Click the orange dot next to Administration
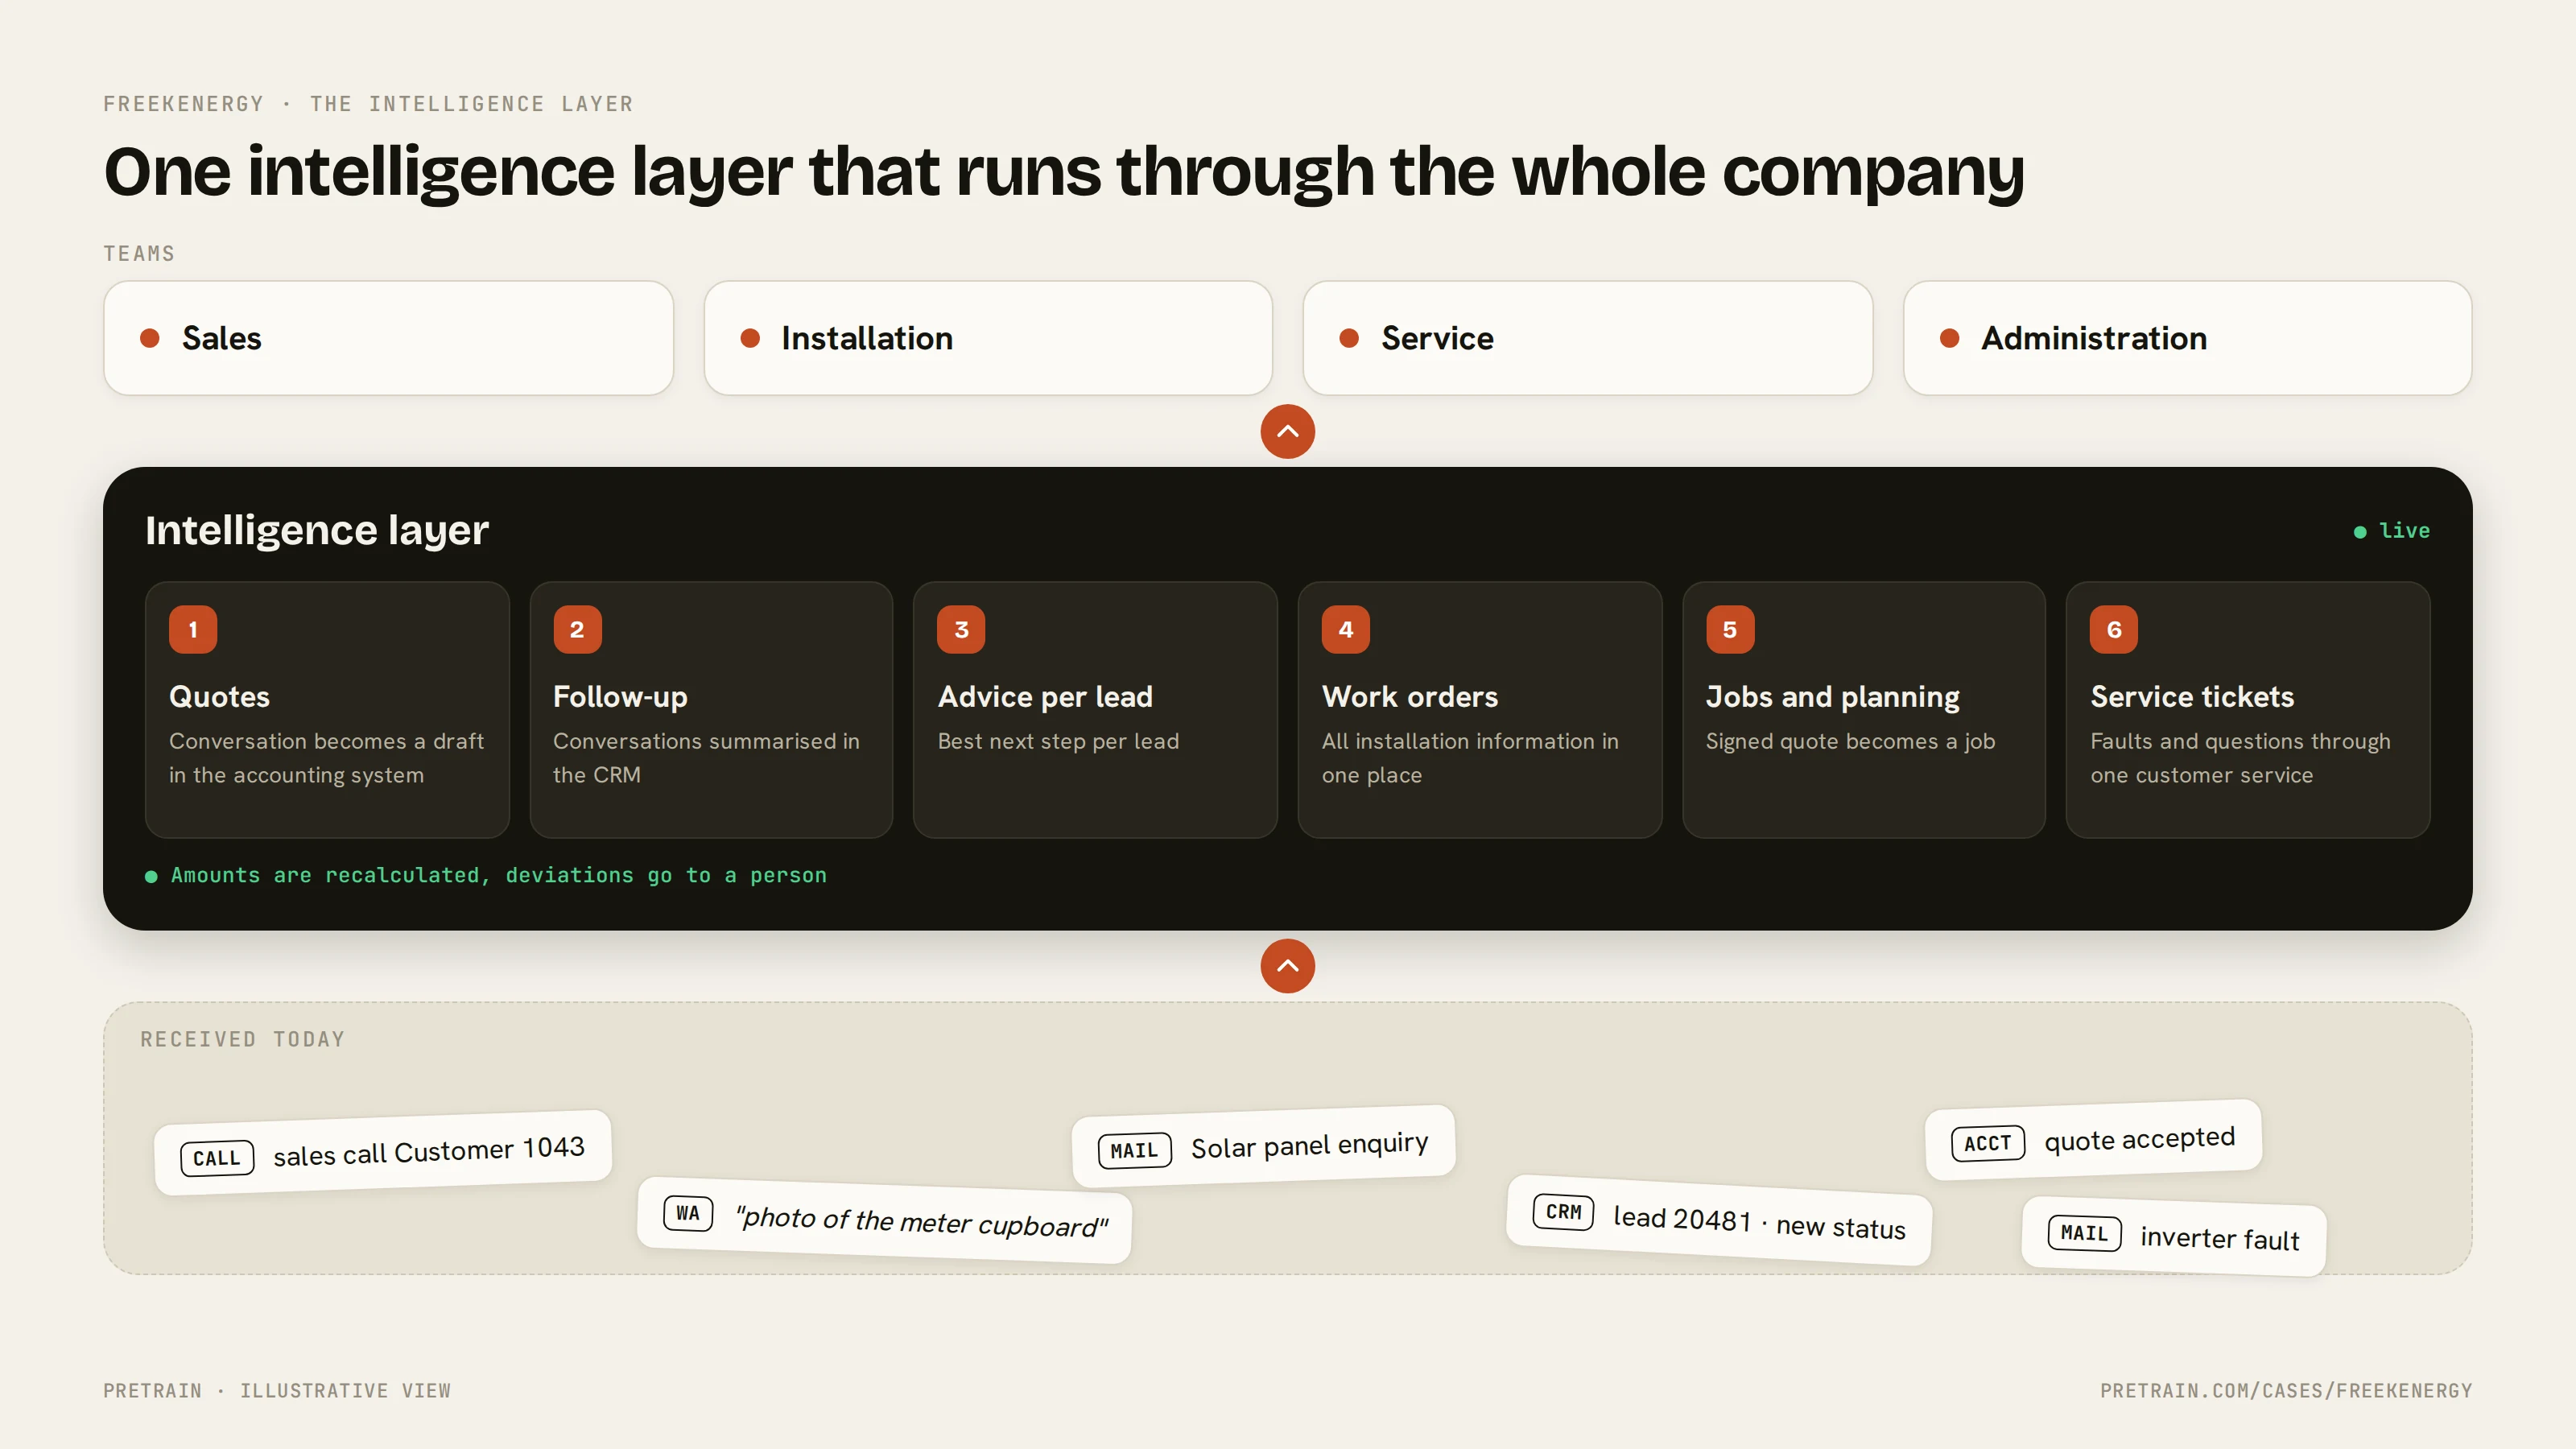Viewport: 2576px width, 1449px height. 1949,338
